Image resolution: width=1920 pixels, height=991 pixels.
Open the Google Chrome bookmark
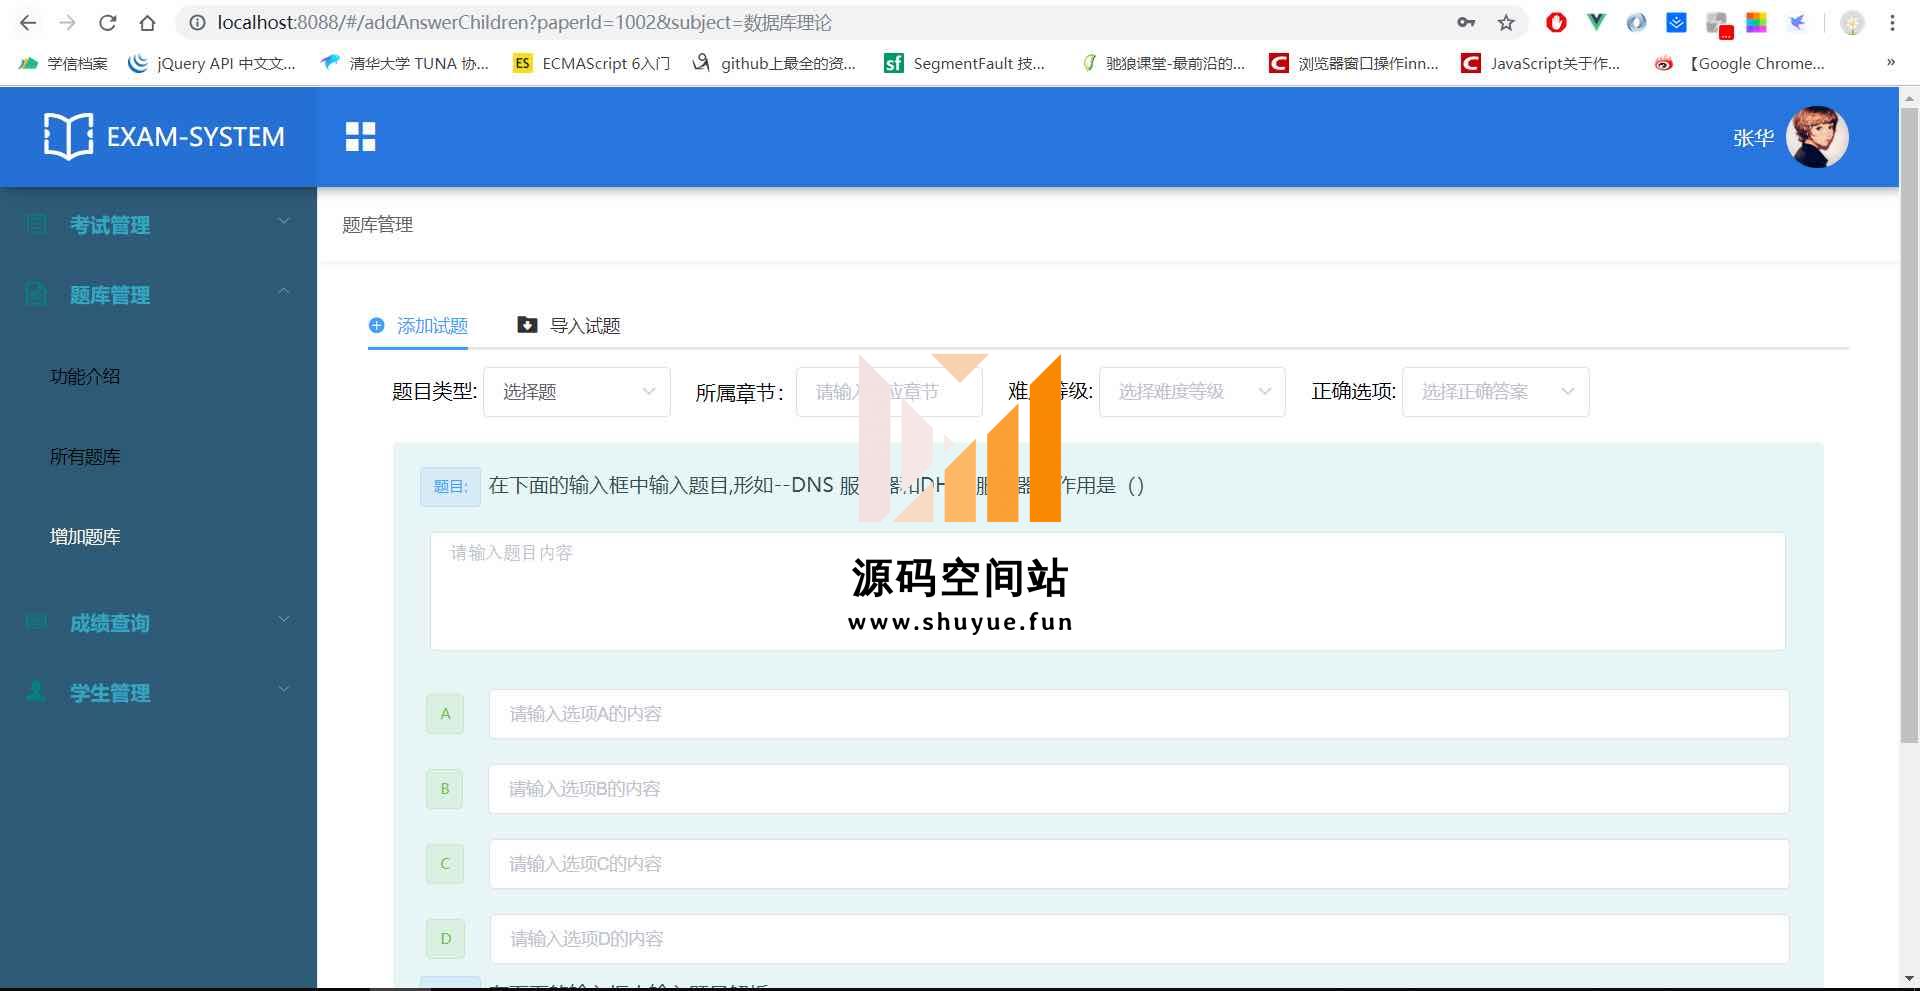pyautogui.click(x=1740, y=63)
